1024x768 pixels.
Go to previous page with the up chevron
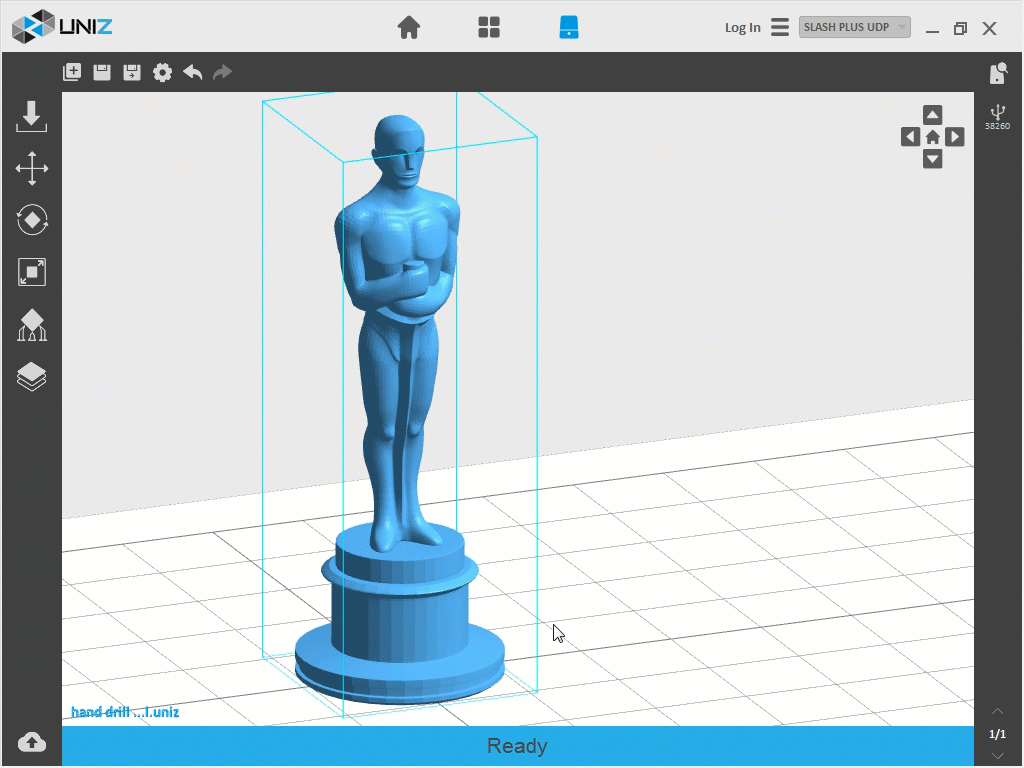tap(997, 711)
